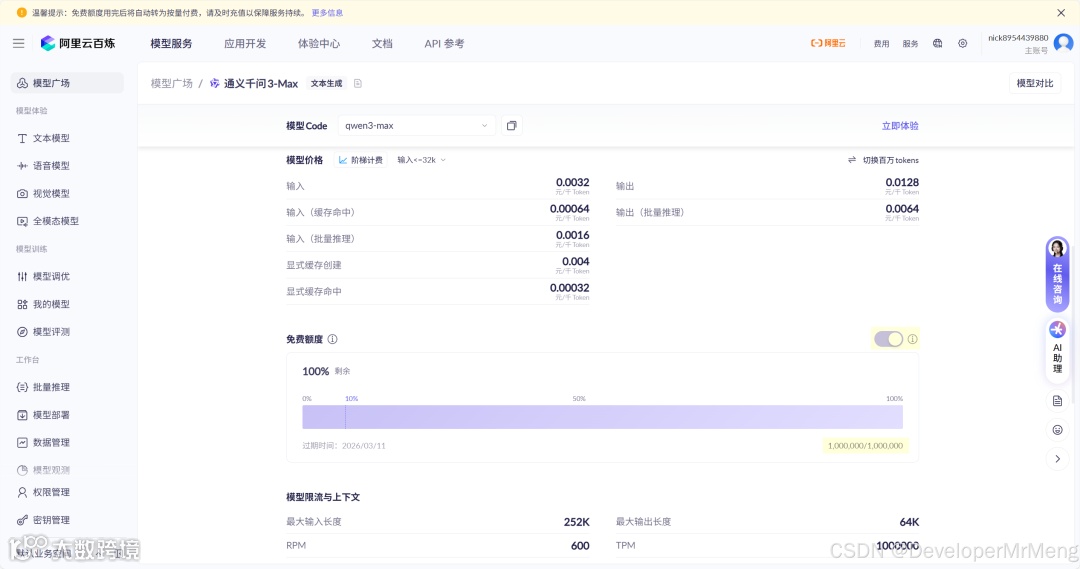Click the info icon beside the quota toggle
Viewport: 1080px width, 569px height.
pos(912,339)
